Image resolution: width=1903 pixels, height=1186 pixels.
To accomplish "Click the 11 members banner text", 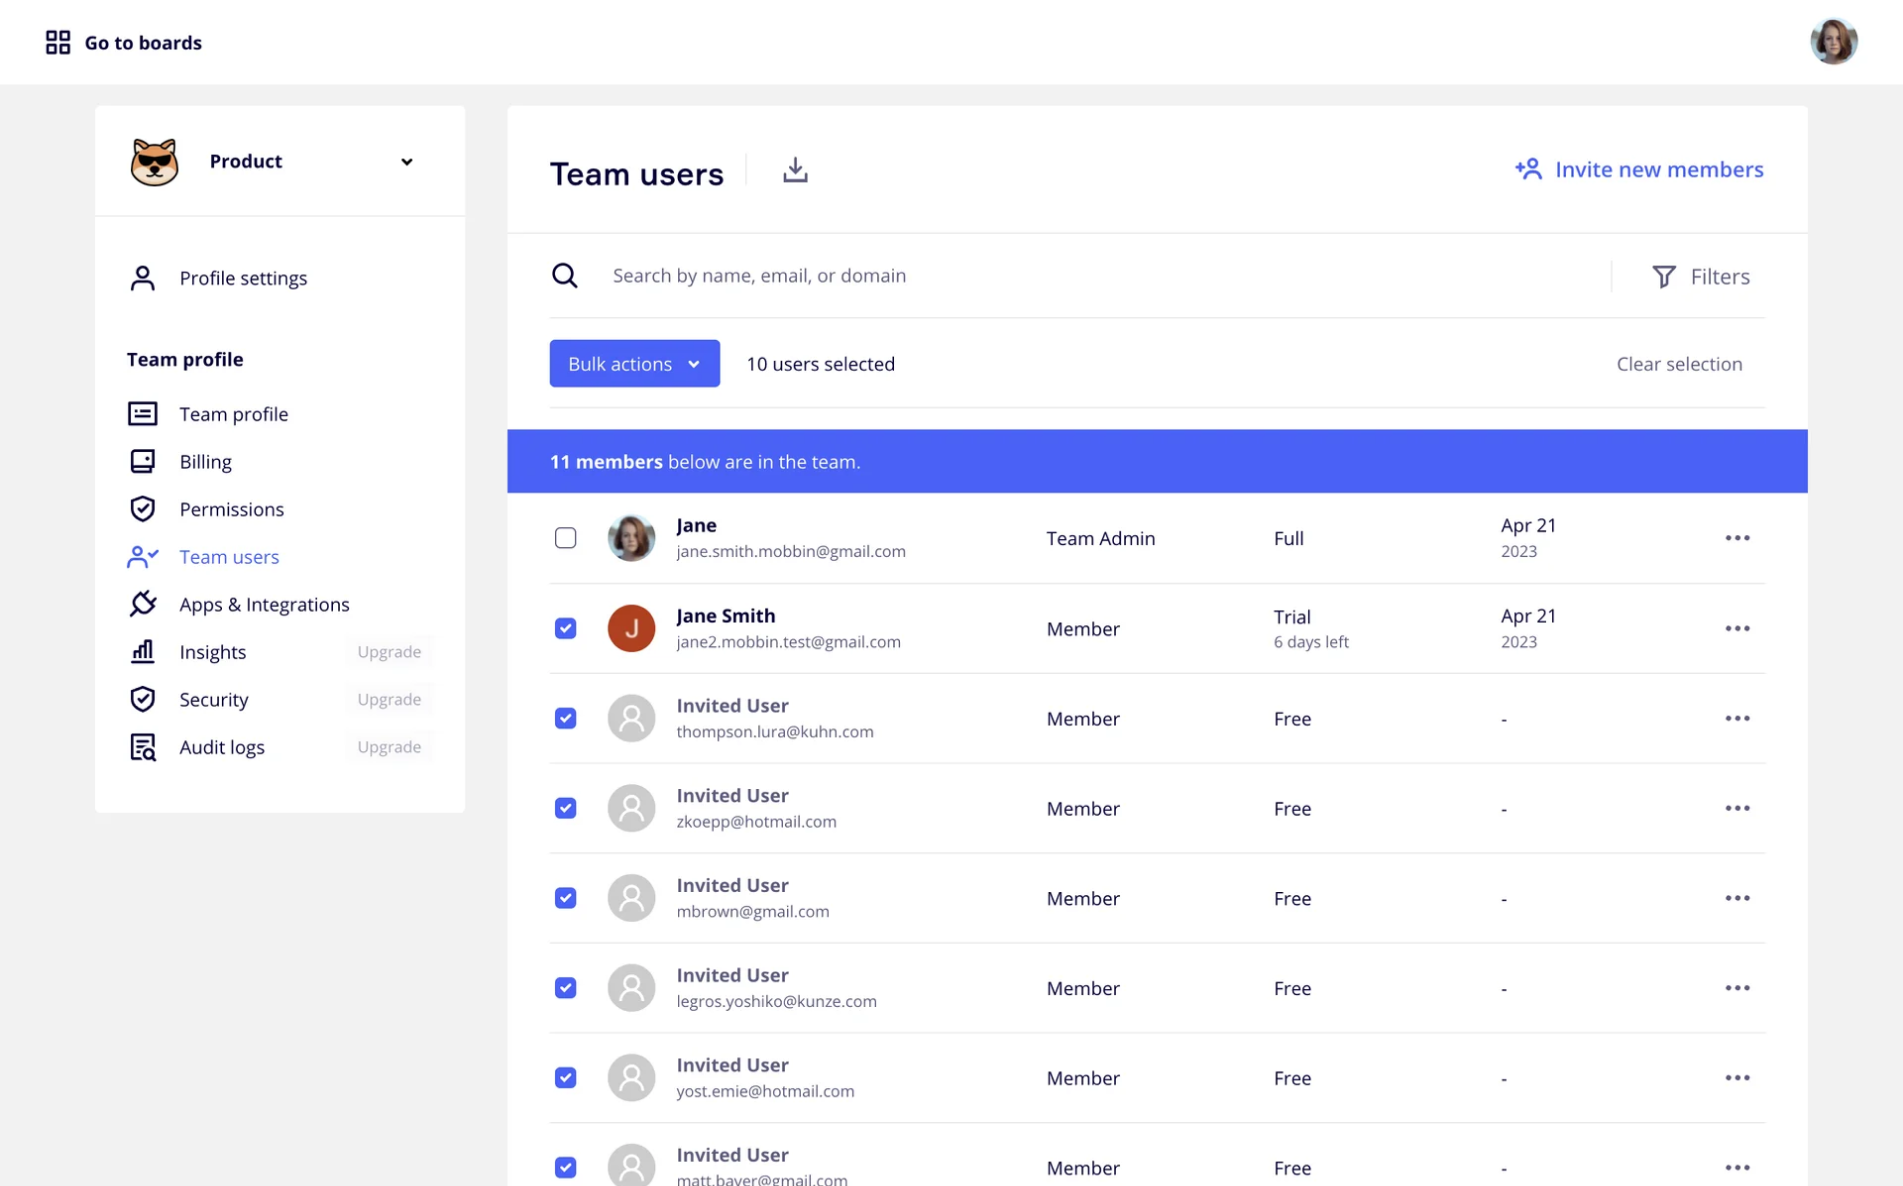I will 705,462.
